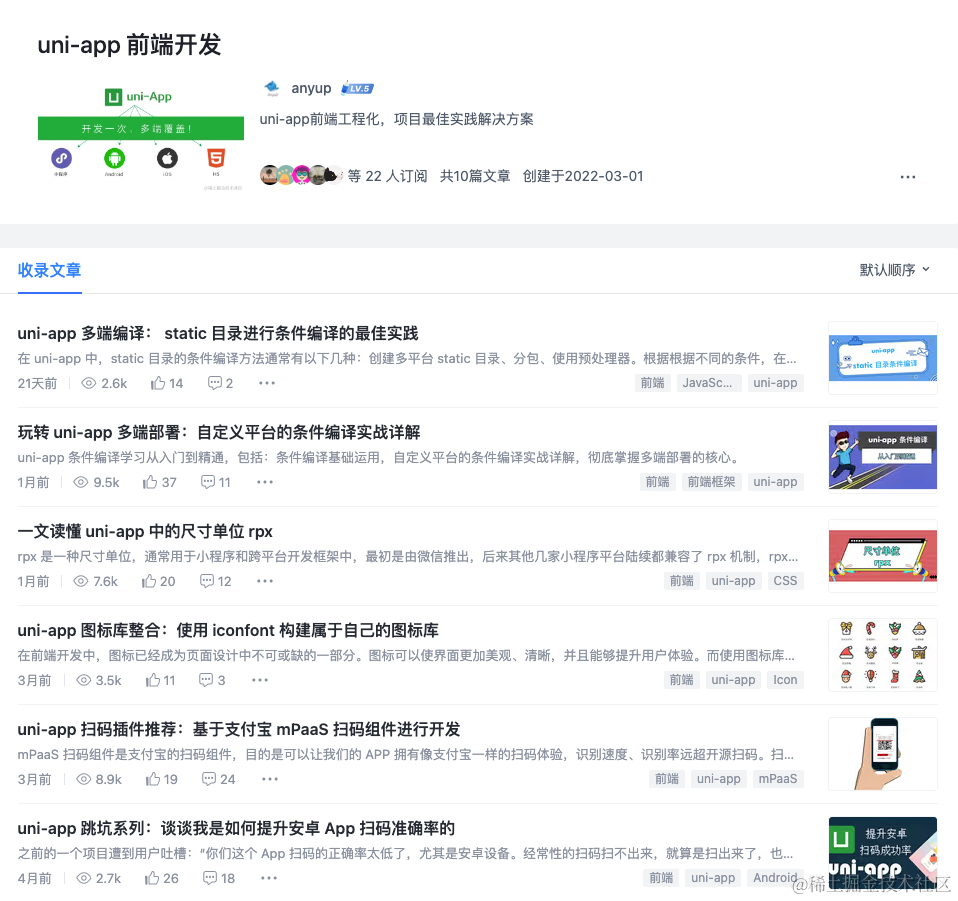The height and width of the screenshot is (901, 958).
Task: Click the thumbs-up icon with 20 likes
Action: pyautogui.click(x=149, y=581)
